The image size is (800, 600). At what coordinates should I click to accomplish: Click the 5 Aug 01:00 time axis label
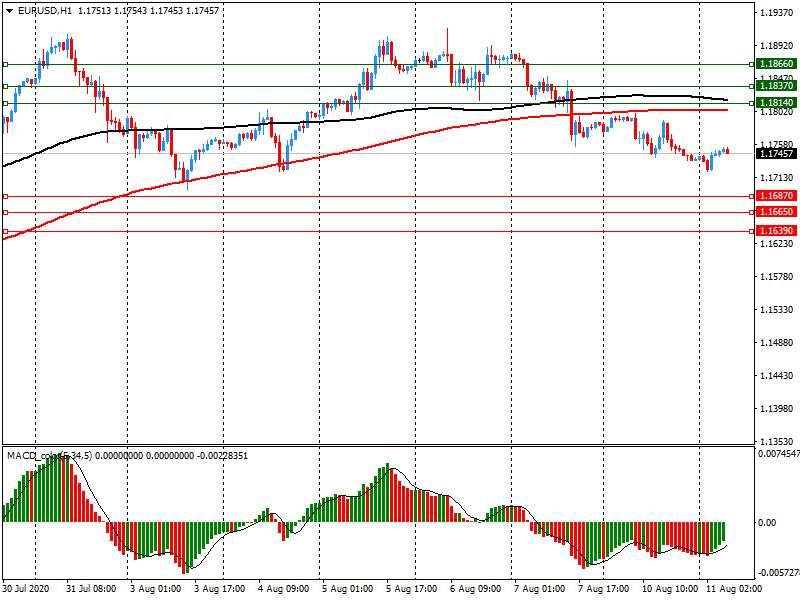tap(347, 589)
